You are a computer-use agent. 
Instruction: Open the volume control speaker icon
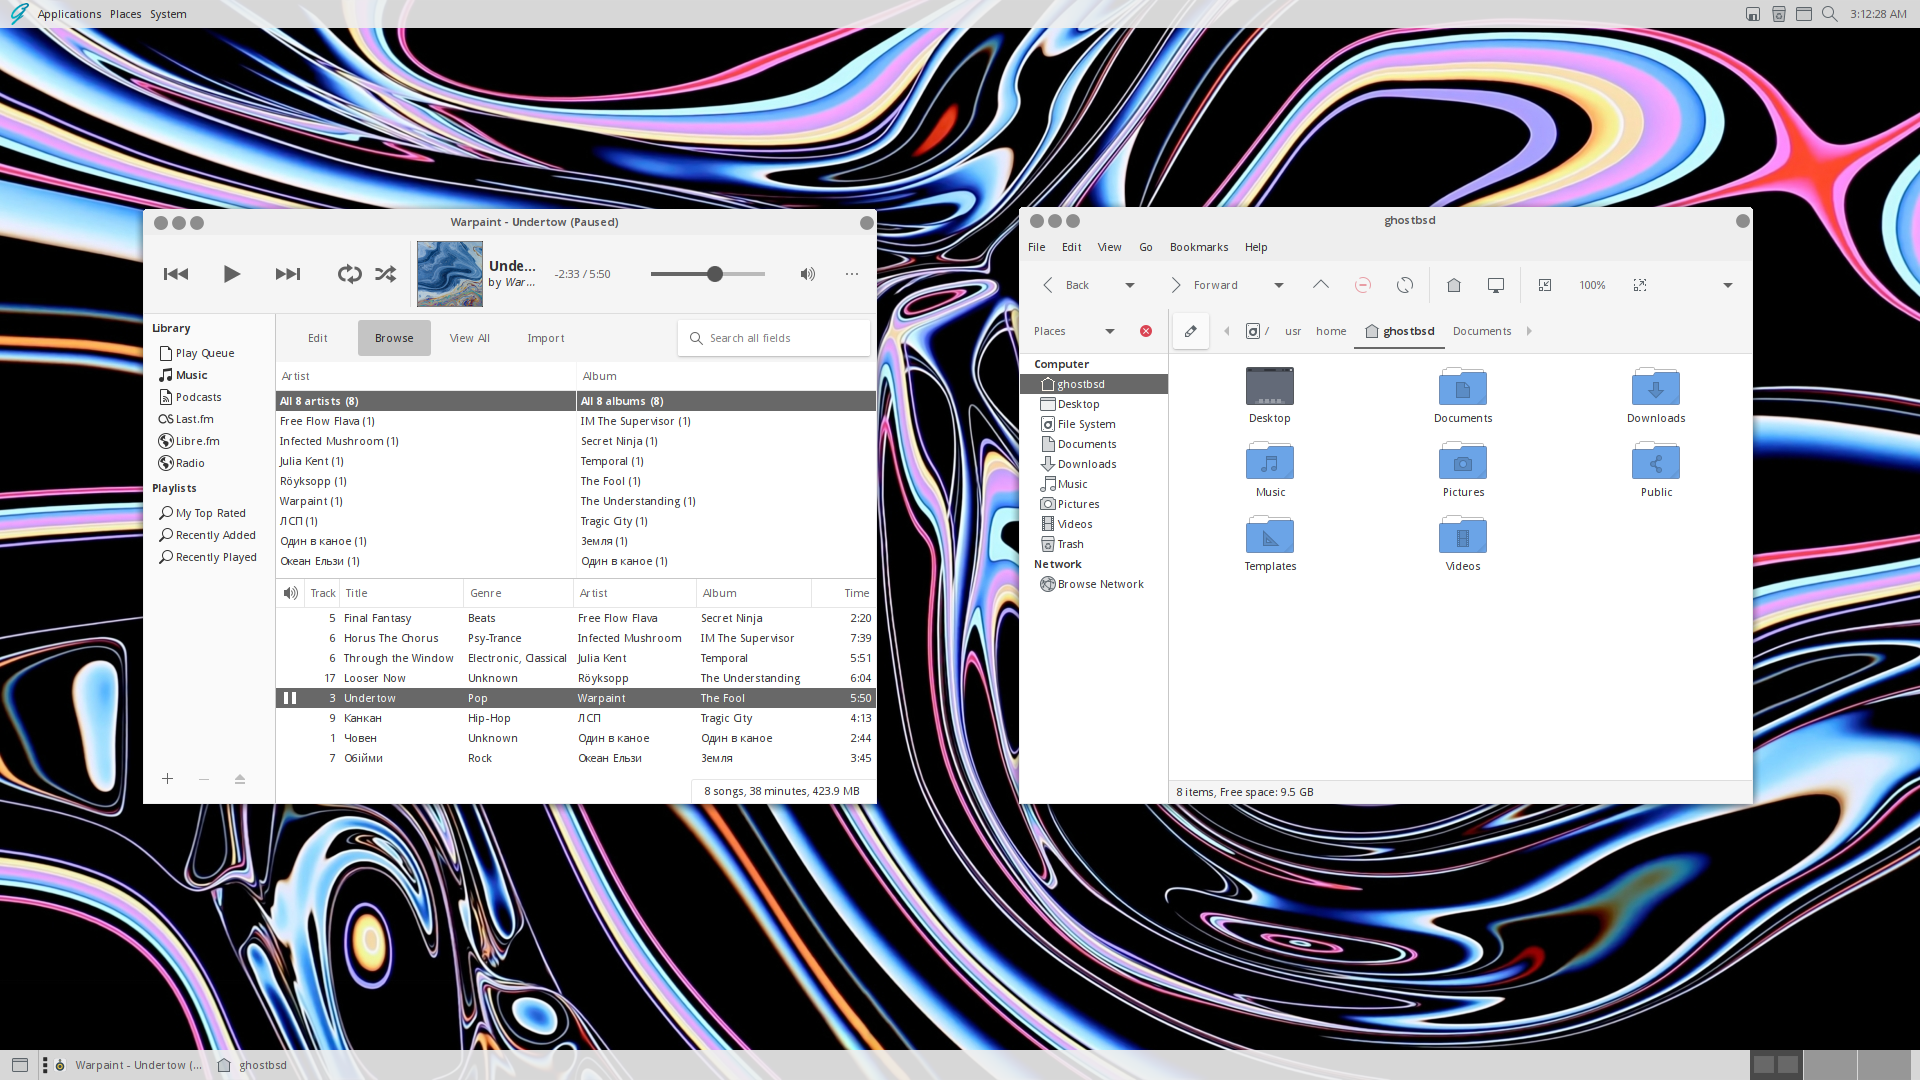coord(807,274)
